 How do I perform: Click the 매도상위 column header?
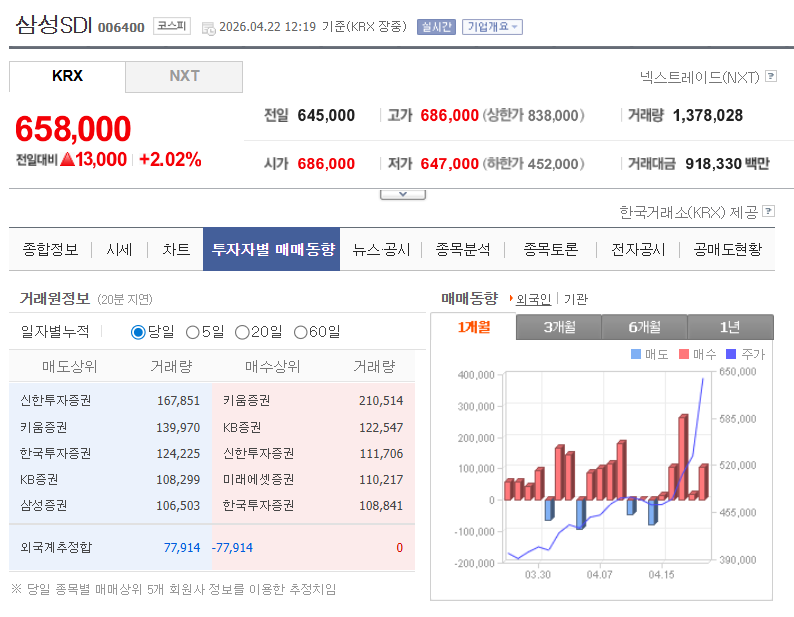tap(69, 366)
